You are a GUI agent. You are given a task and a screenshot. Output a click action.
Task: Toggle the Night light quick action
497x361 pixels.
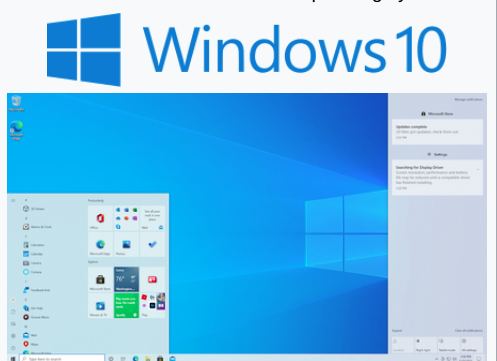pyautogui.click(x=426, y=345)
